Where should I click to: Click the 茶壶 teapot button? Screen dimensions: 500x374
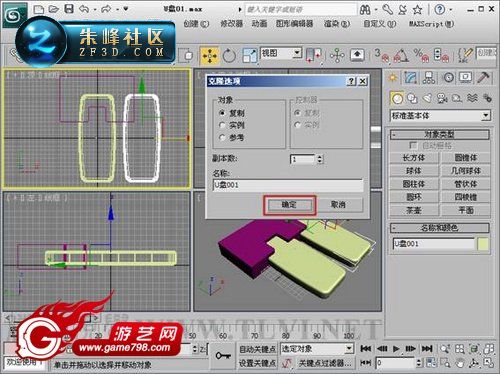(x=414, y=210)
